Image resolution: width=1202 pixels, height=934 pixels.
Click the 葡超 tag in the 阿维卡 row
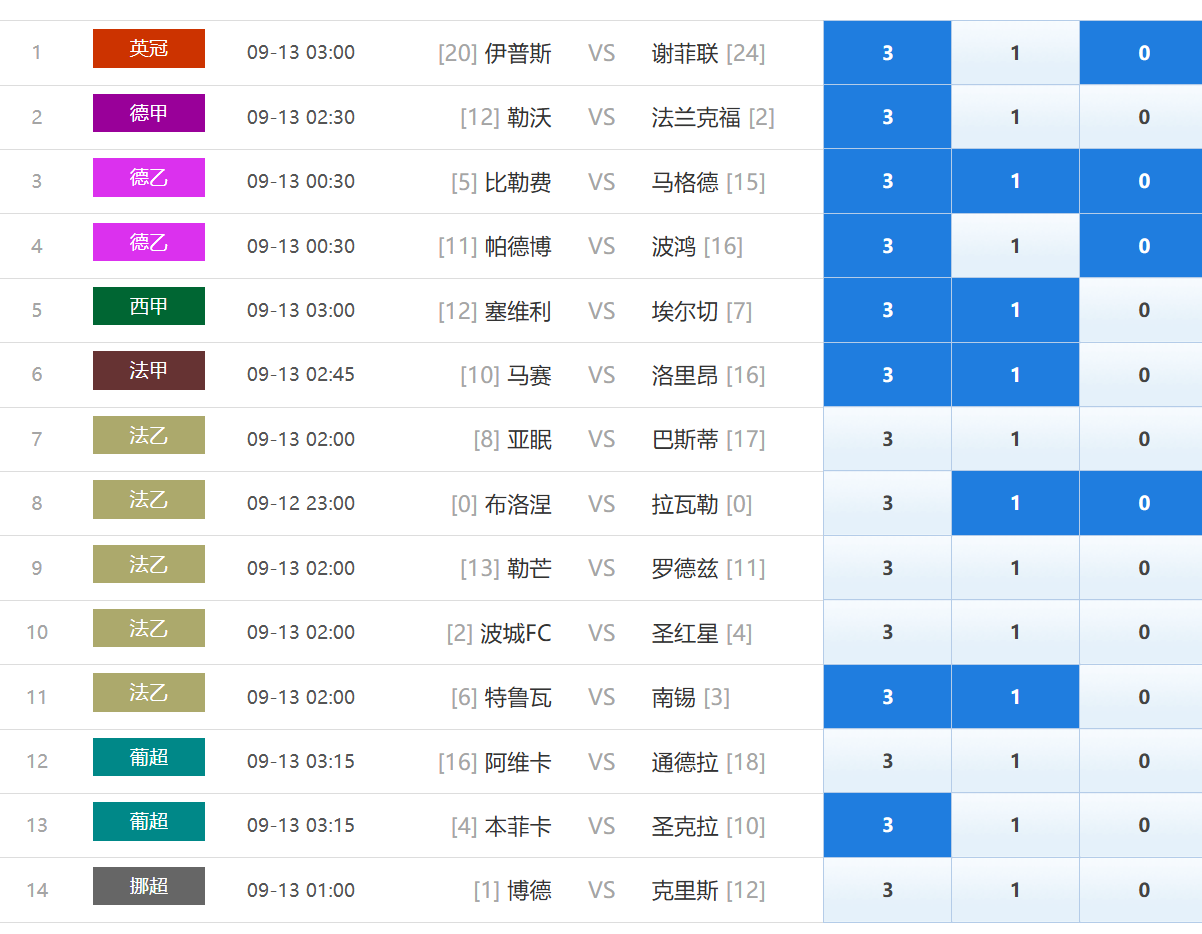149,757
